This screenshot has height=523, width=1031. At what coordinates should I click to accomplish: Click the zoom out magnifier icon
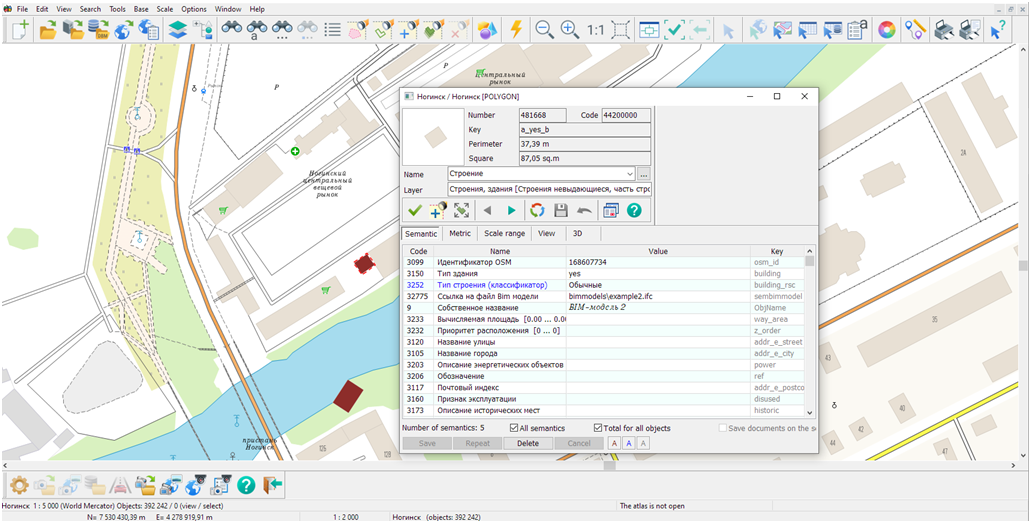[x=545, y=30]
